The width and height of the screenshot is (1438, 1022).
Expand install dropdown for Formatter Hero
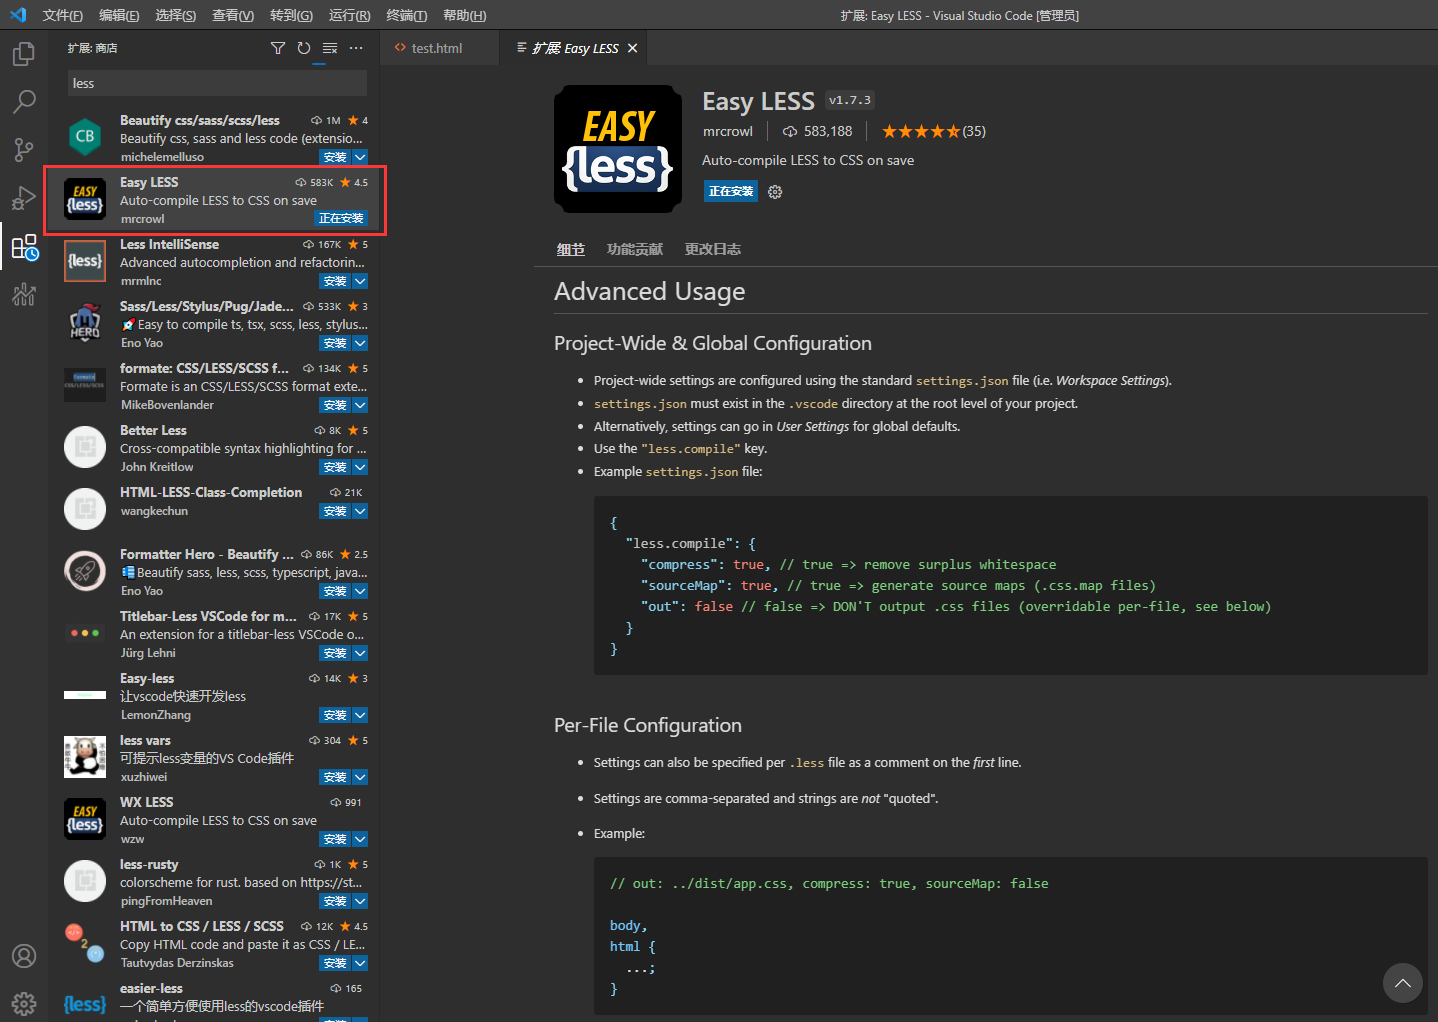point(360,591)
